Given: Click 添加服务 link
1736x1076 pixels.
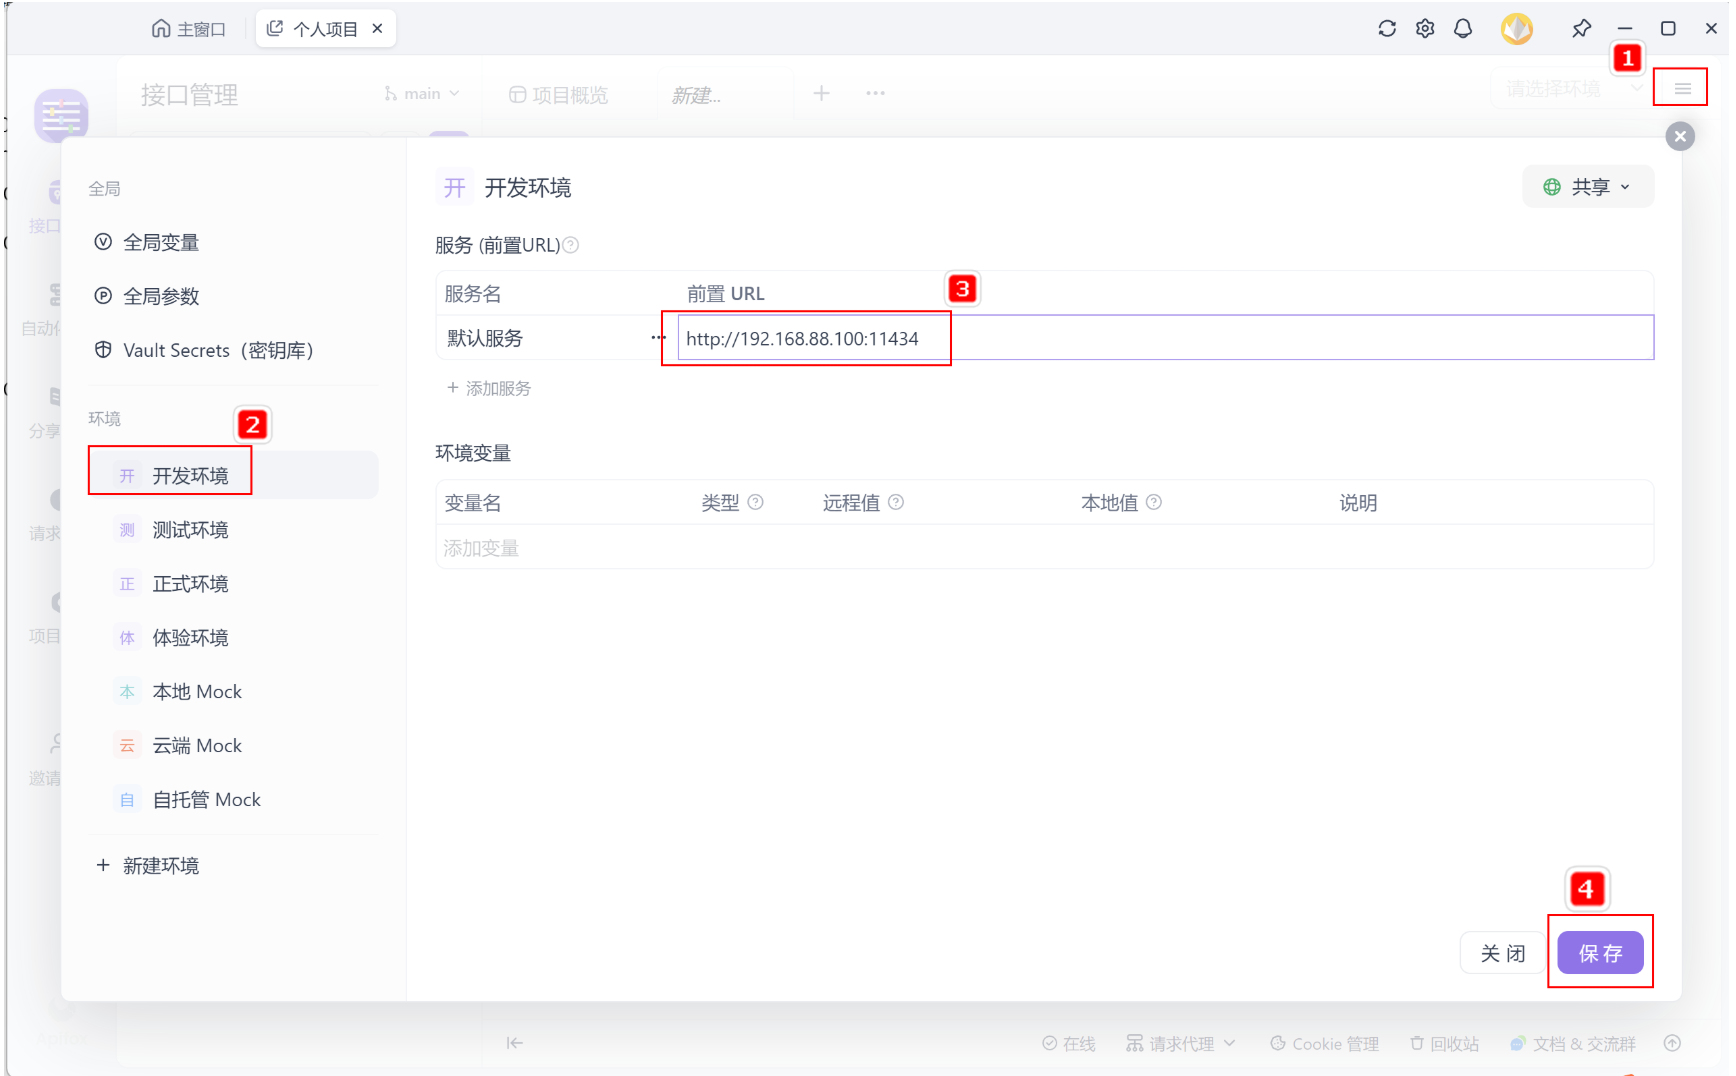Looking at the screenshot, I should click(489, 389).
